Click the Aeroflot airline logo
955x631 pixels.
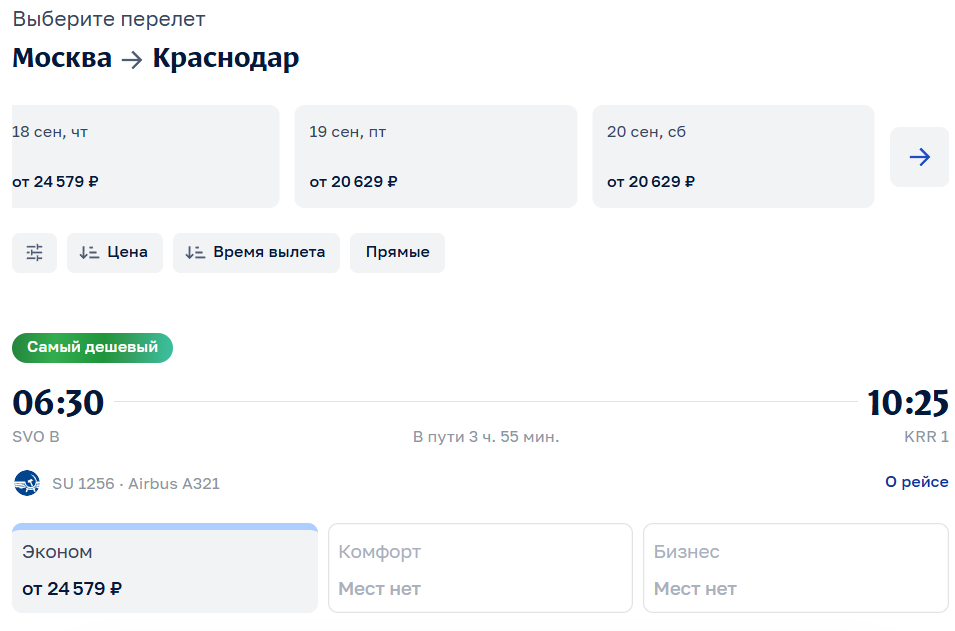(27, 484)
